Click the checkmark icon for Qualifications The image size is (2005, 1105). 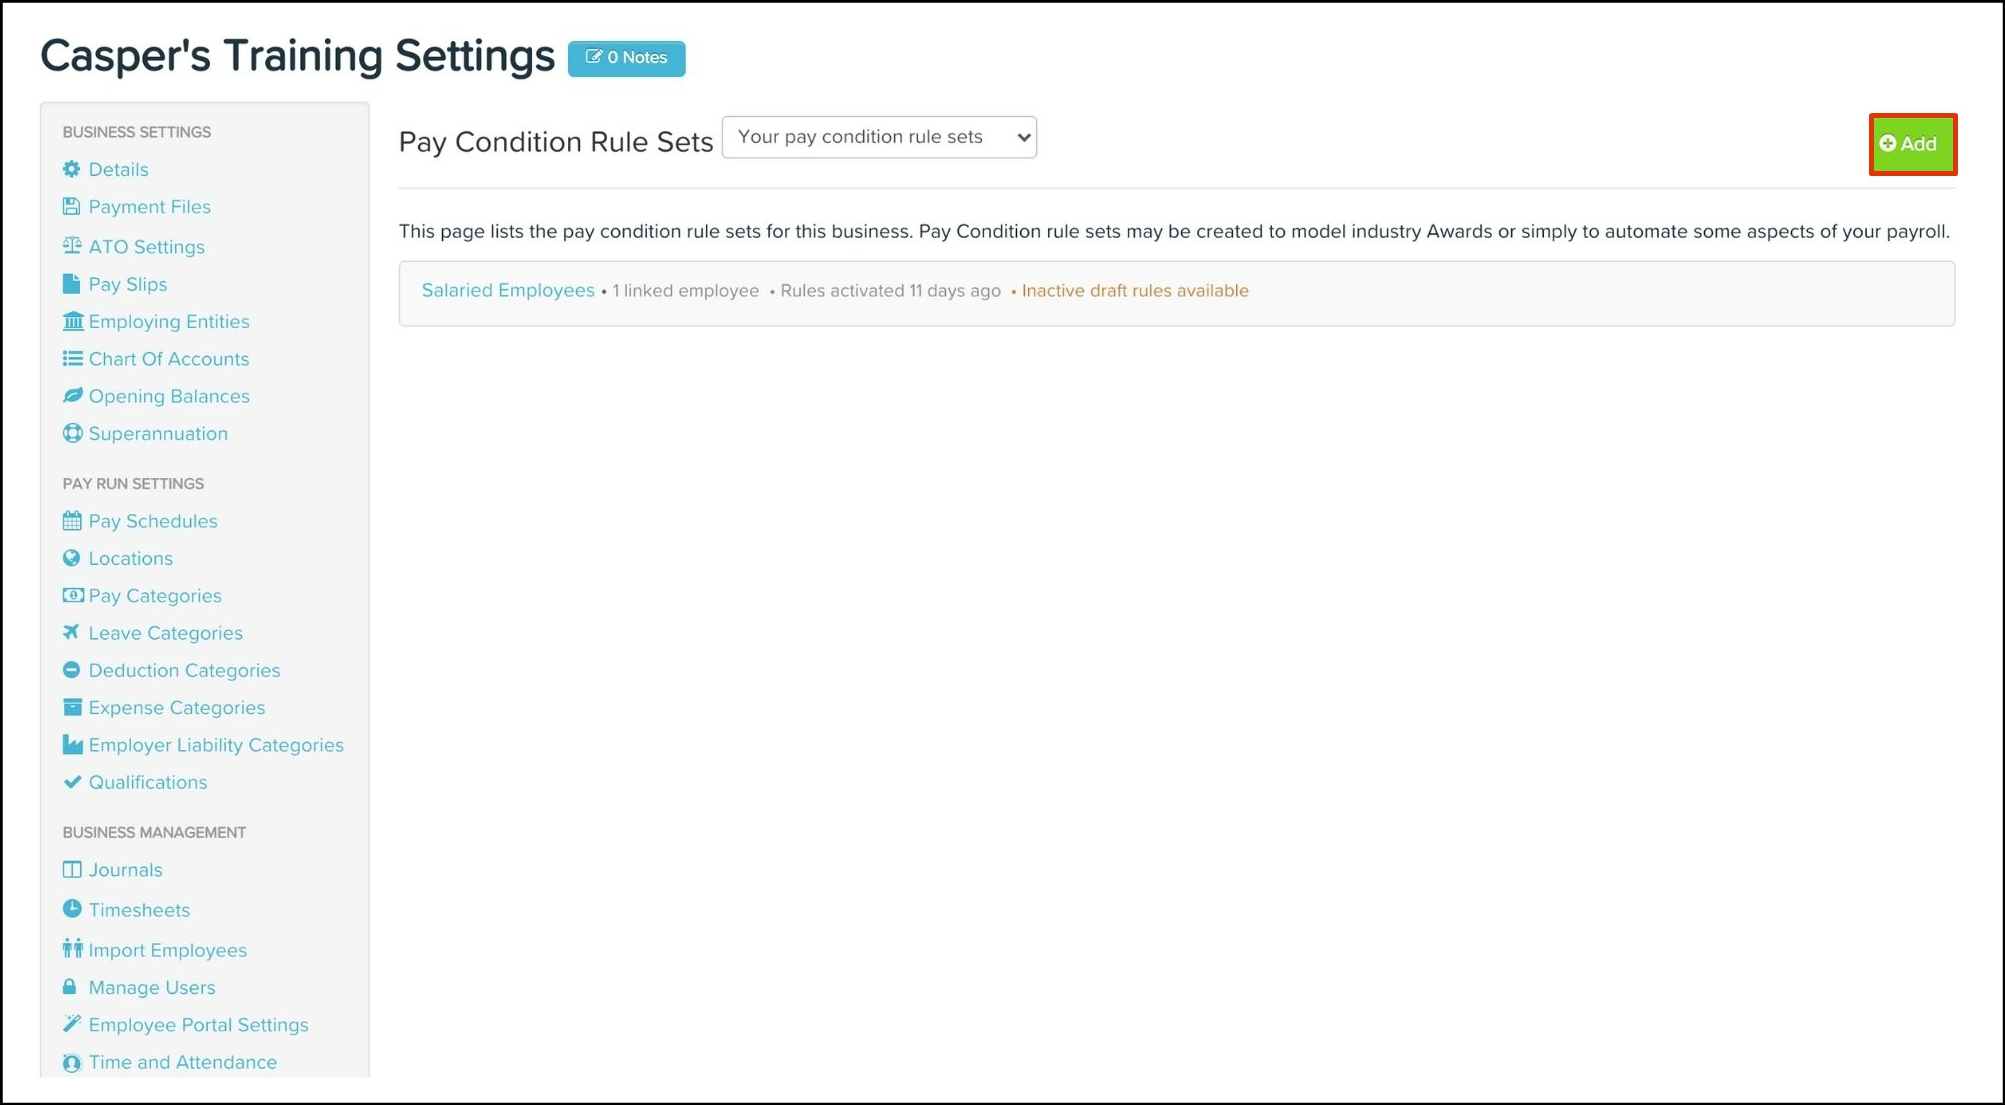pyautogui.click(x=71, y=782)
